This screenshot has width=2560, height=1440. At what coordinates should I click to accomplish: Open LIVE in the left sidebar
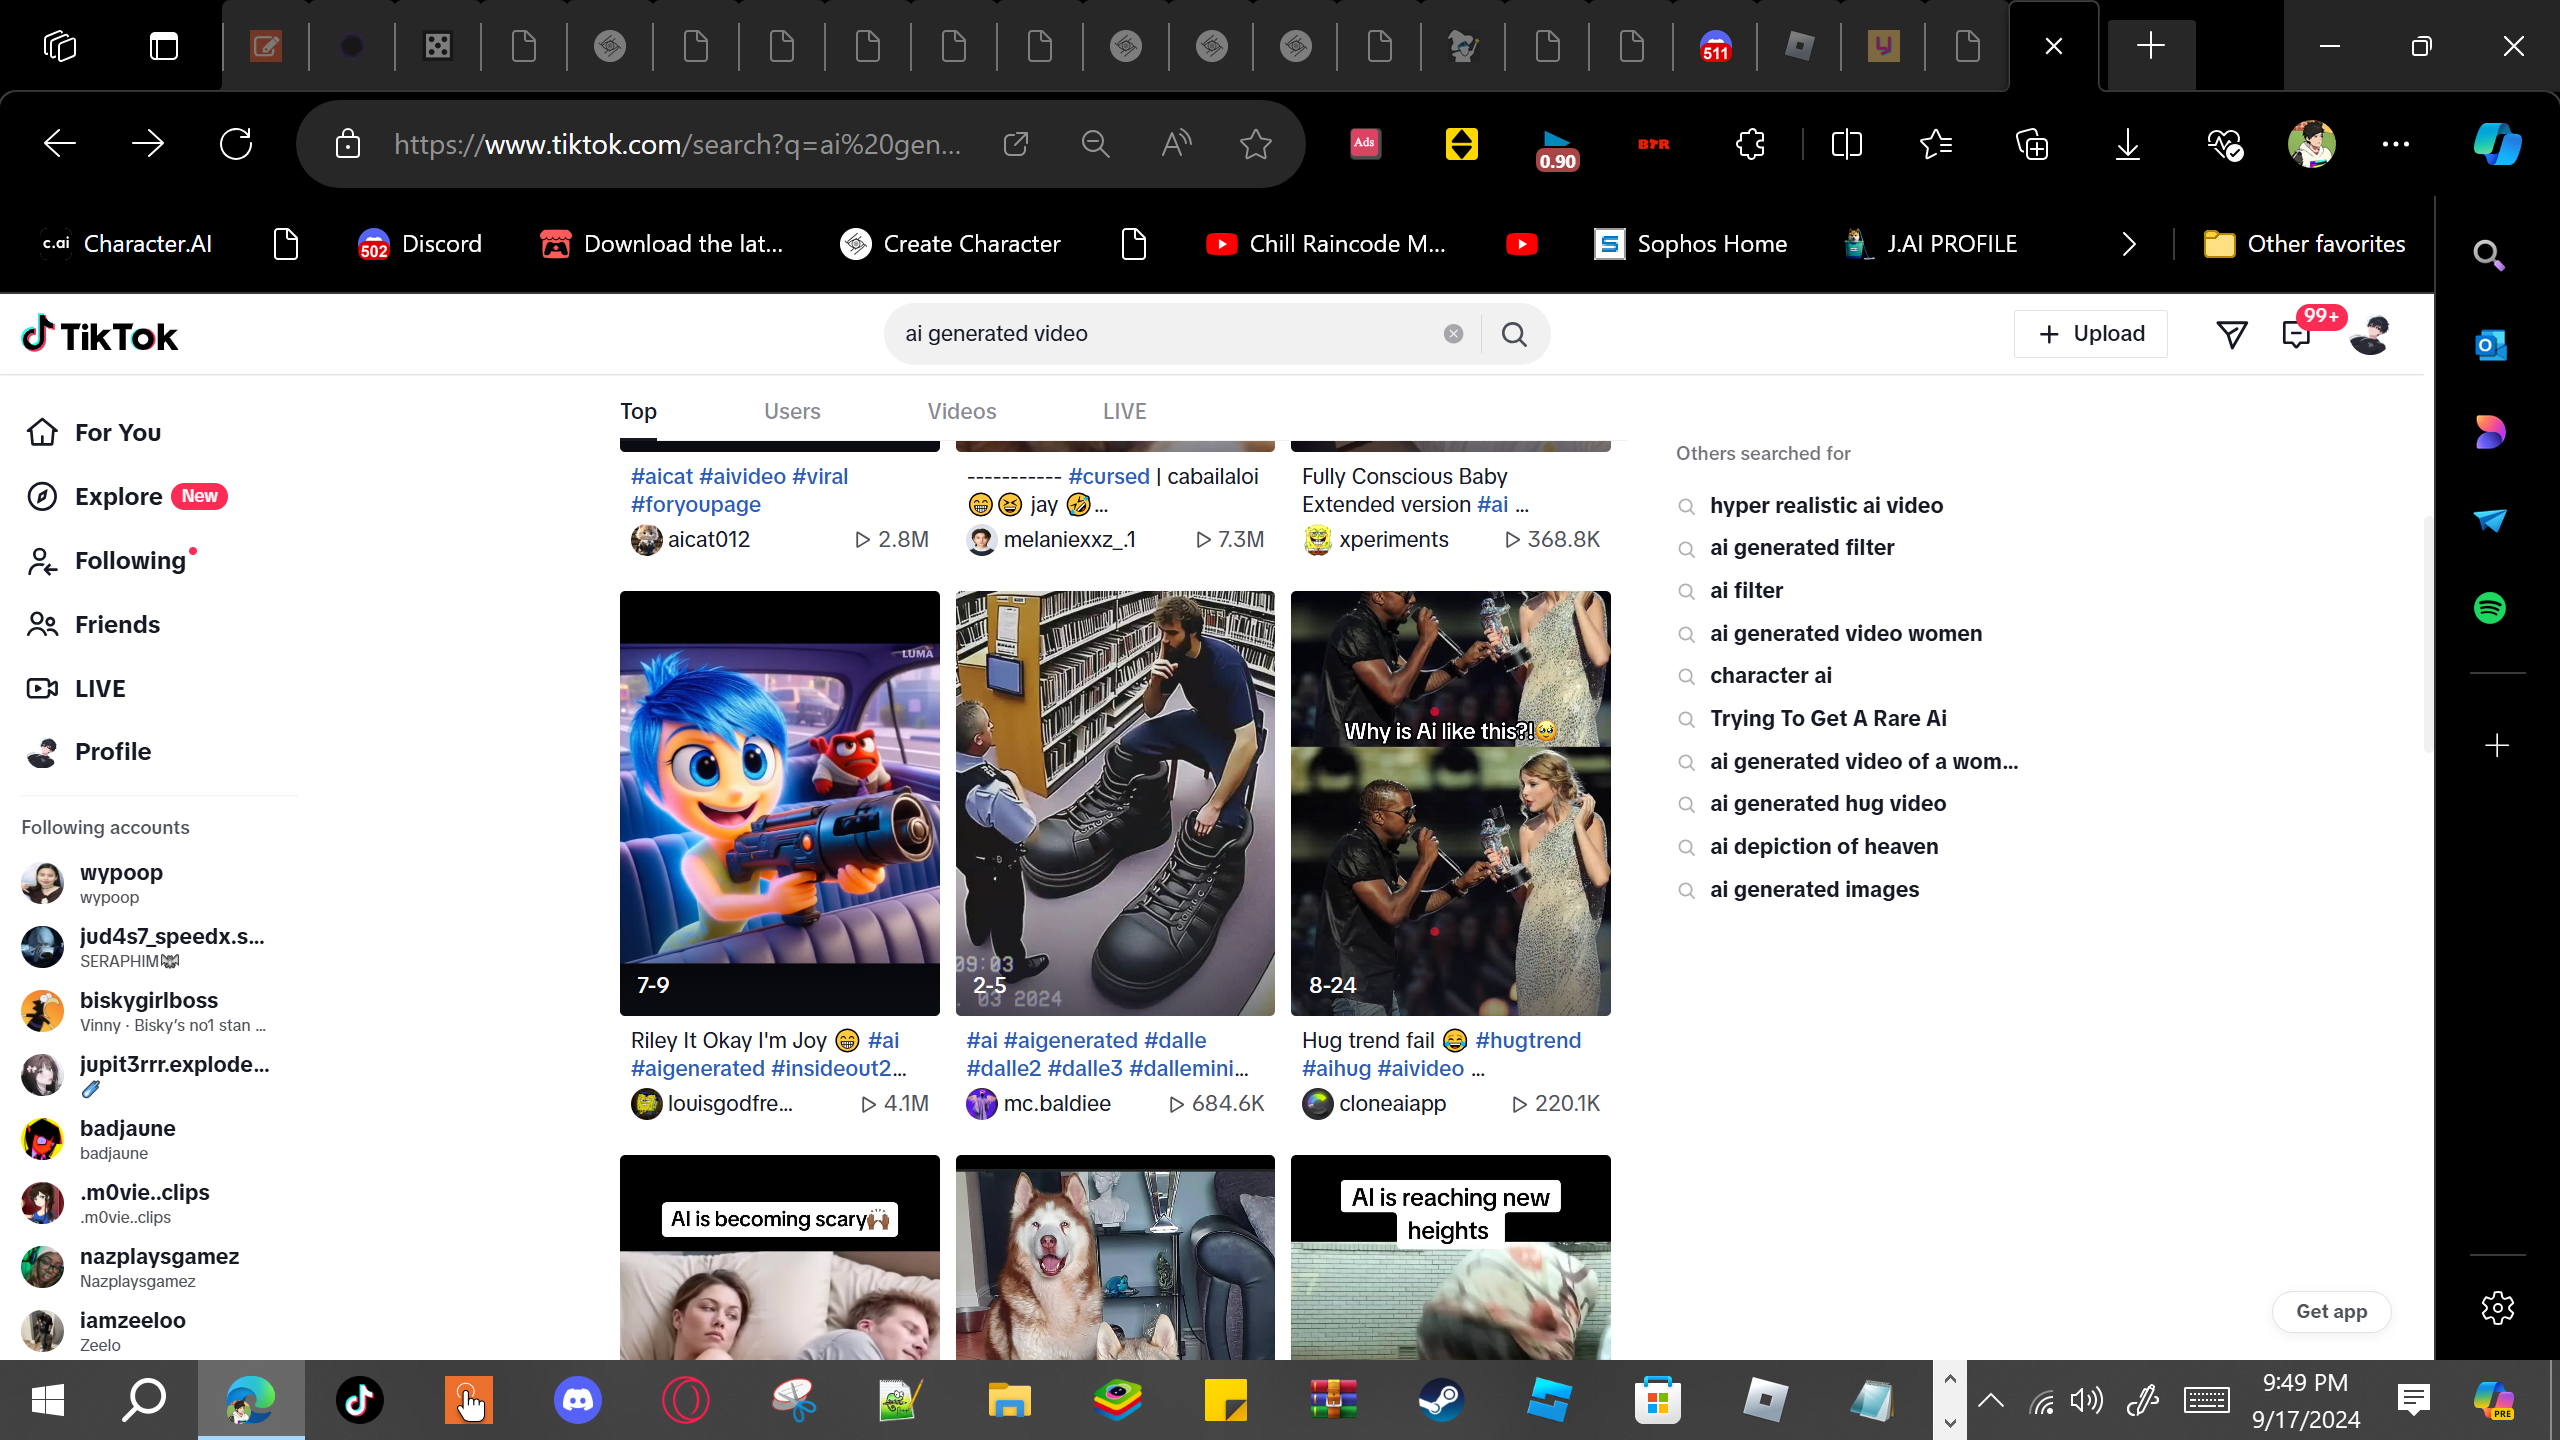(x=100, y=688)
